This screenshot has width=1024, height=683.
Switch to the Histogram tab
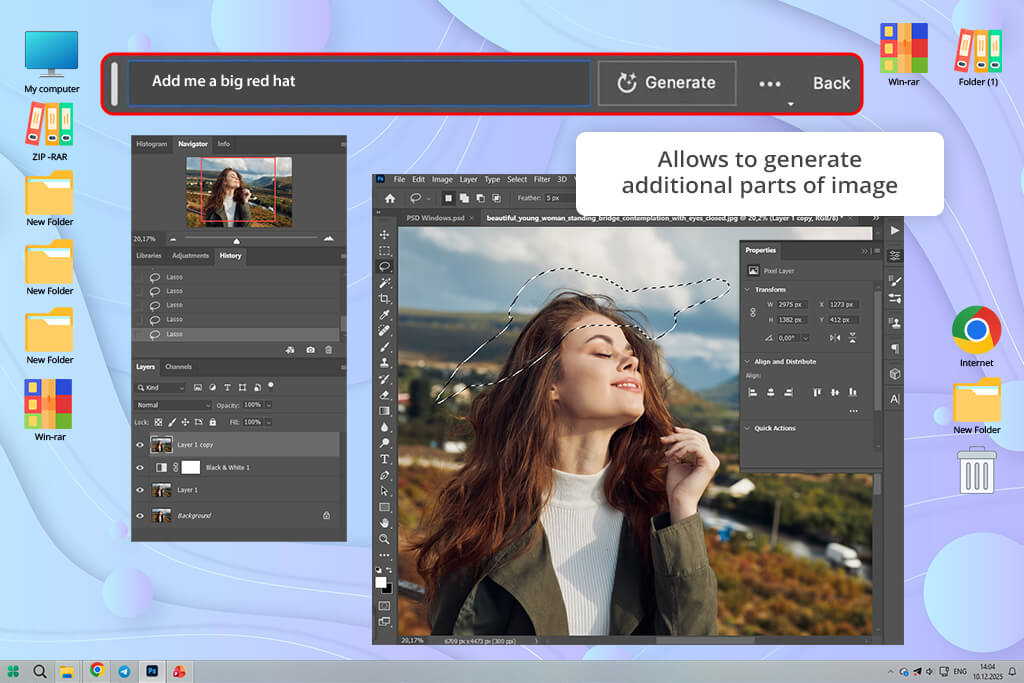[x=152, y=144]
